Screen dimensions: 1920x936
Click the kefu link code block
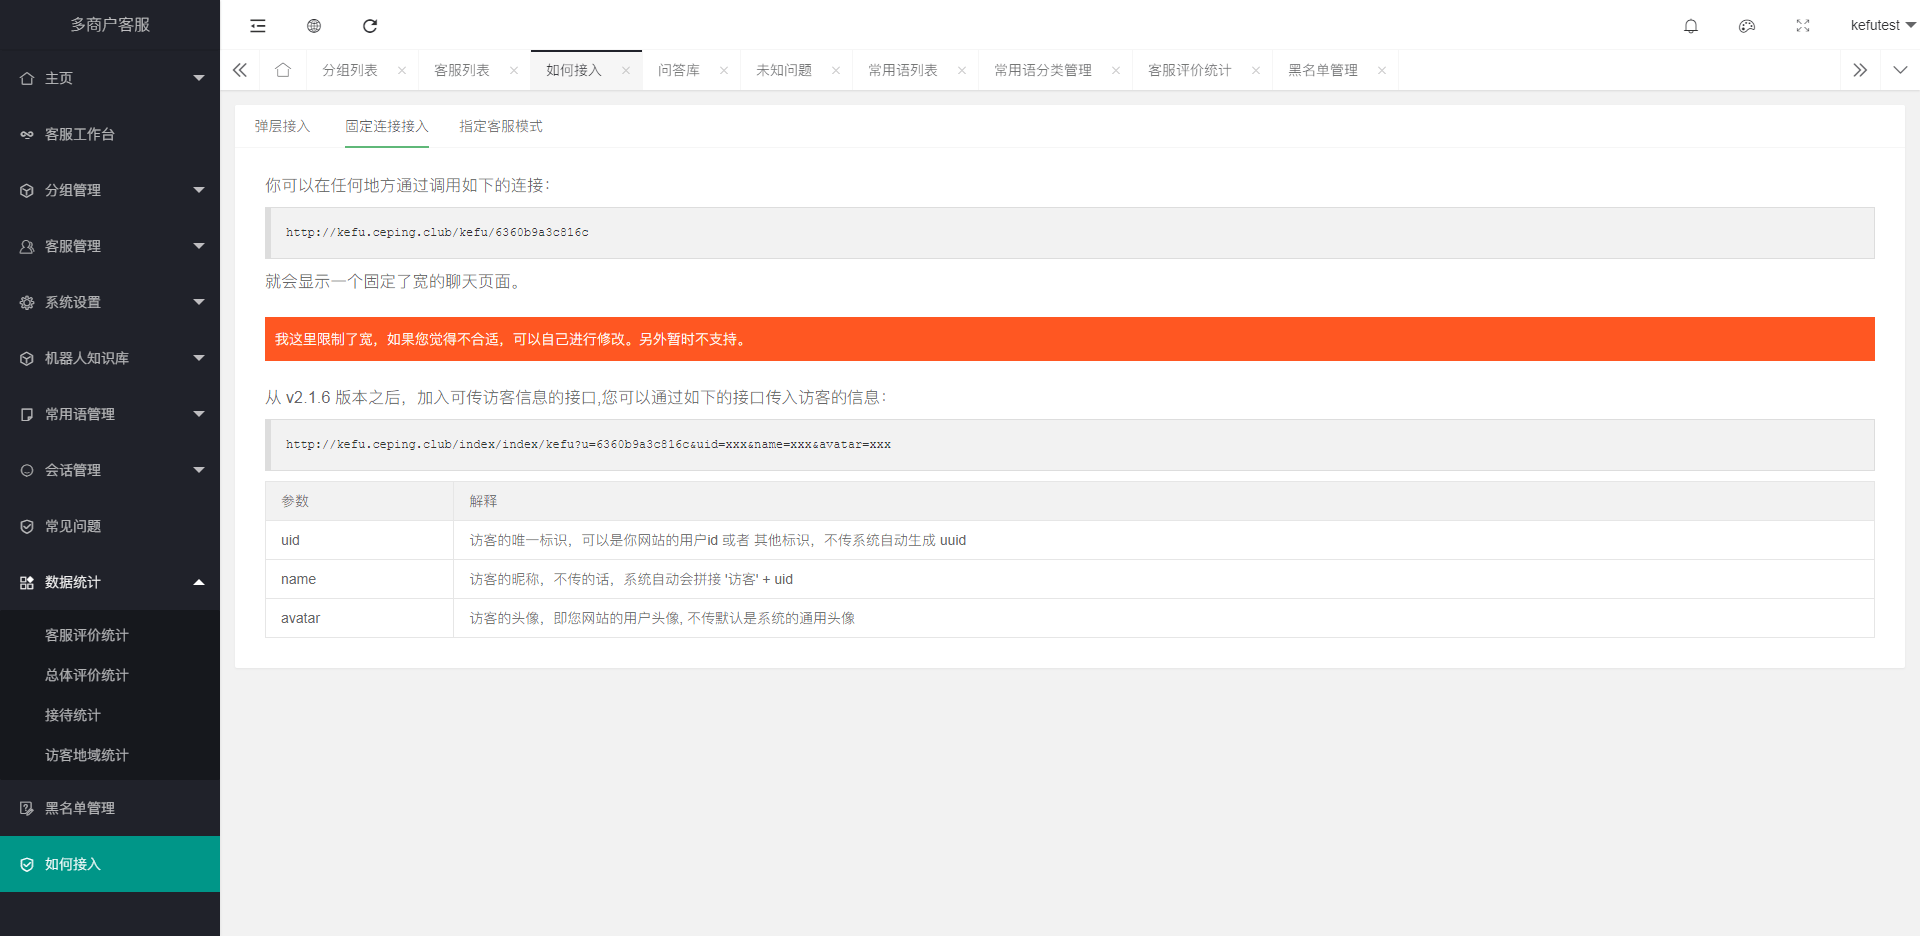[x=1070, y=233]
